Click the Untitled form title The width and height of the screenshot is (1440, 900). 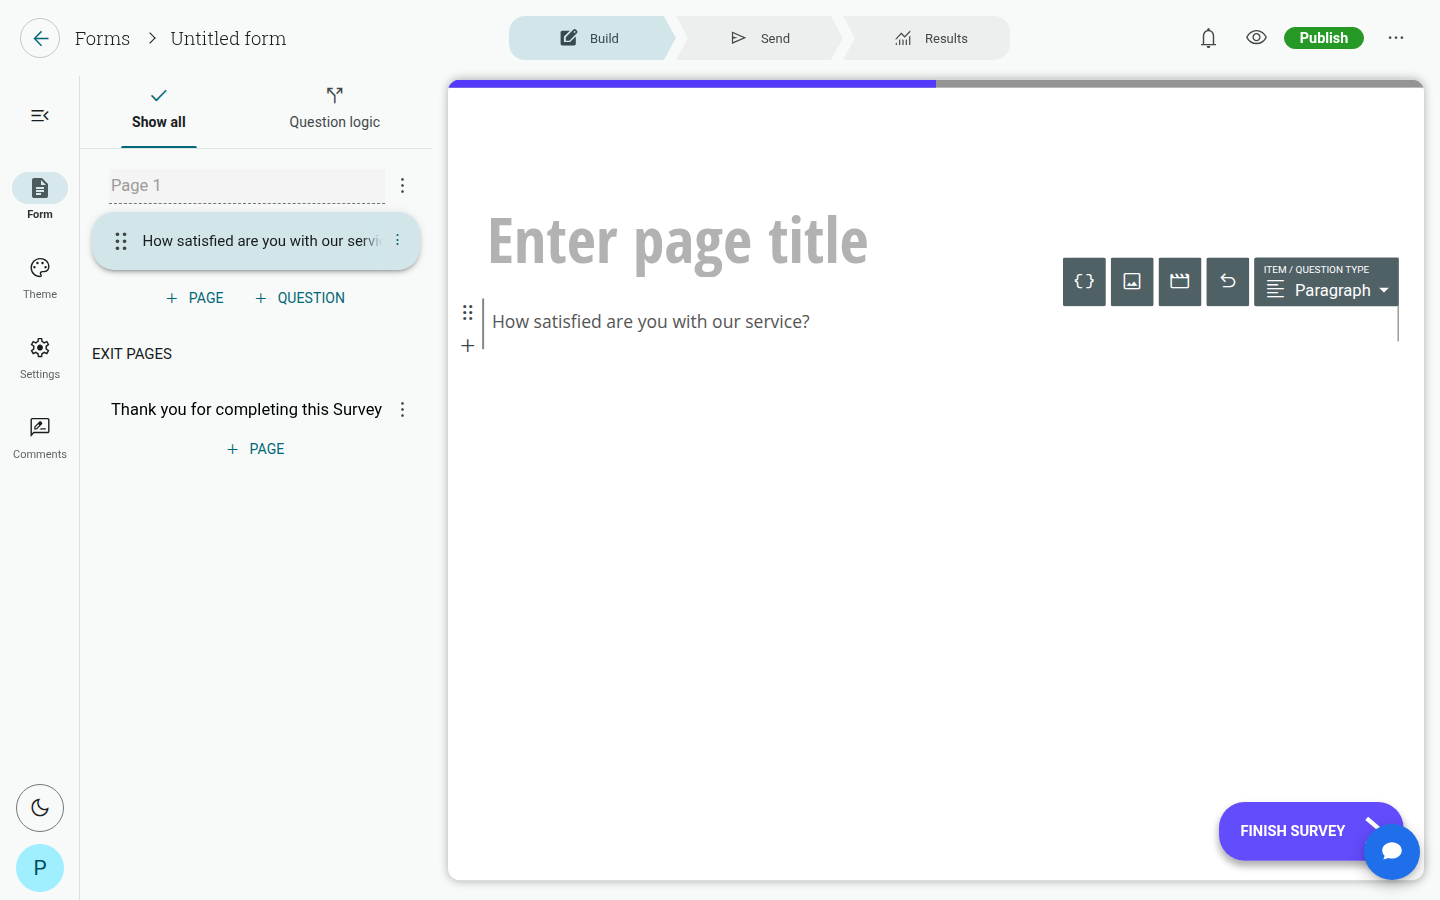pyautogui.click(x=228, y=38)
